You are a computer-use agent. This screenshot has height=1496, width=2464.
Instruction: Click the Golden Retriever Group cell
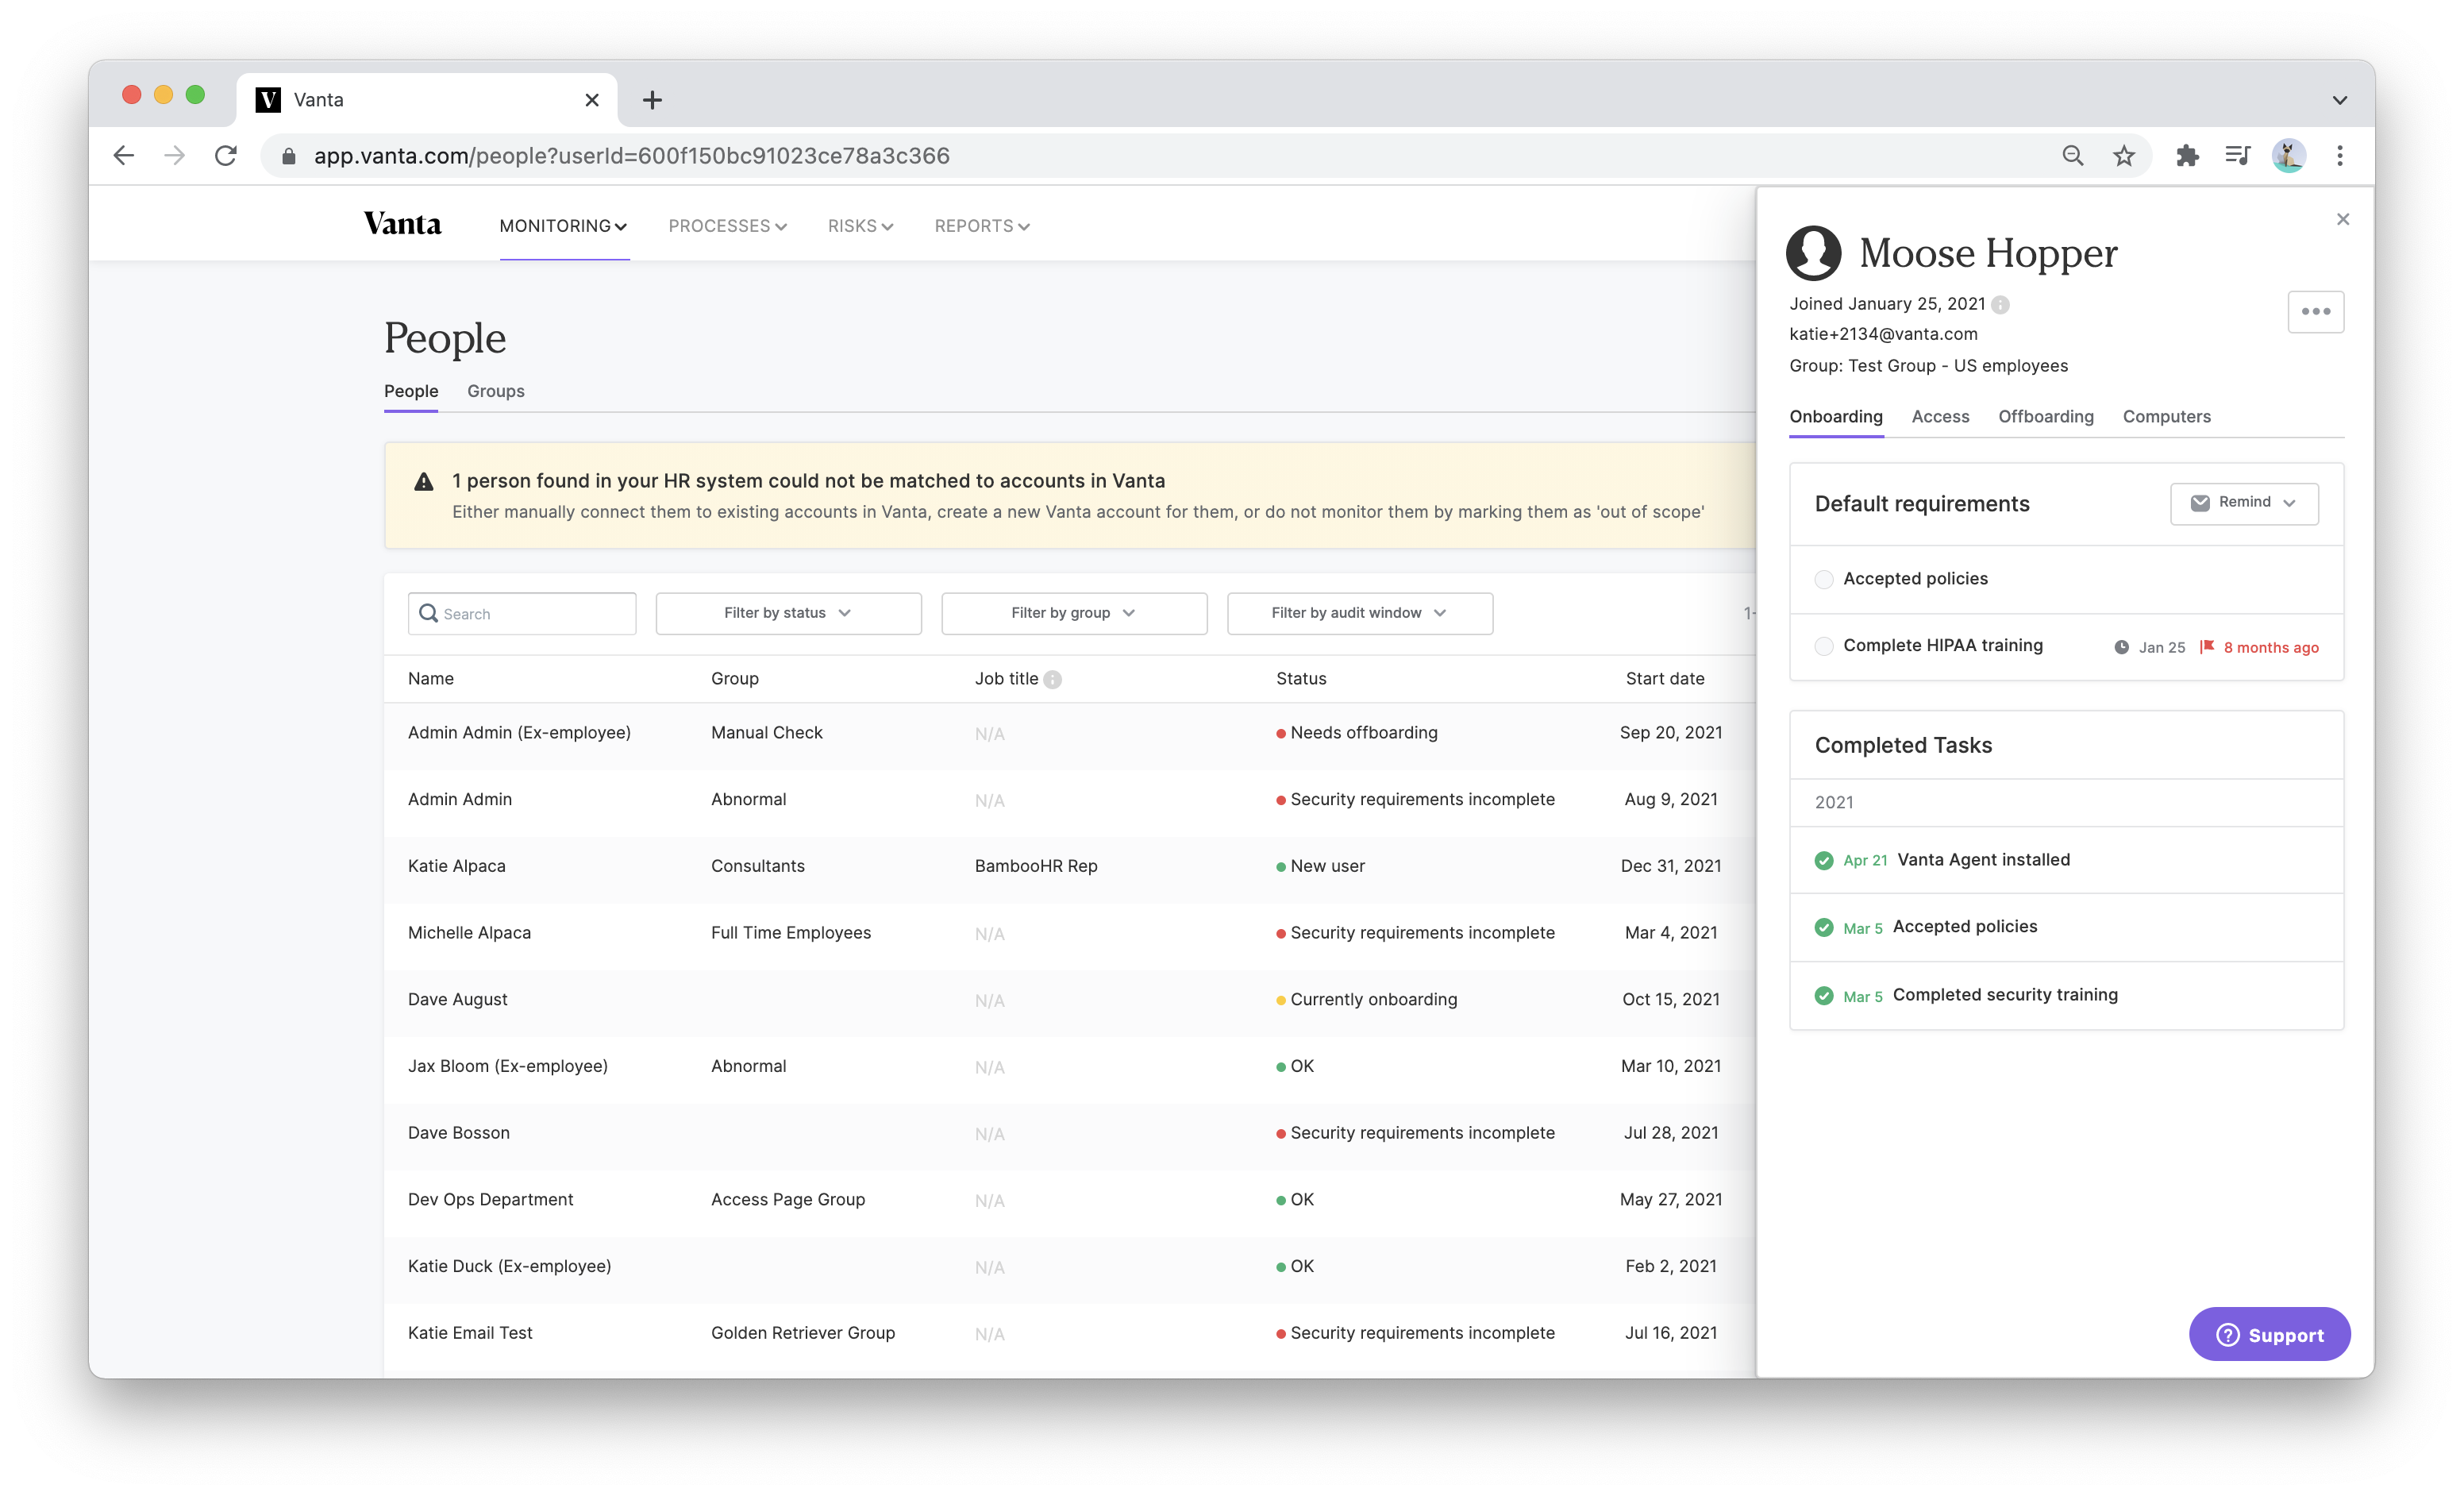pos(803,1333)
